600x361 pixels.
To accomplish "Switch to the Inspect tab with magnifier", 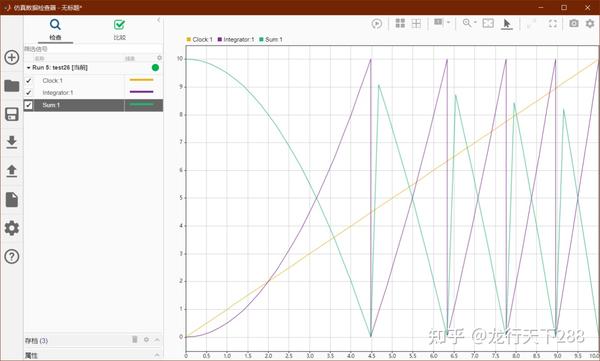I will coord(55,29).
